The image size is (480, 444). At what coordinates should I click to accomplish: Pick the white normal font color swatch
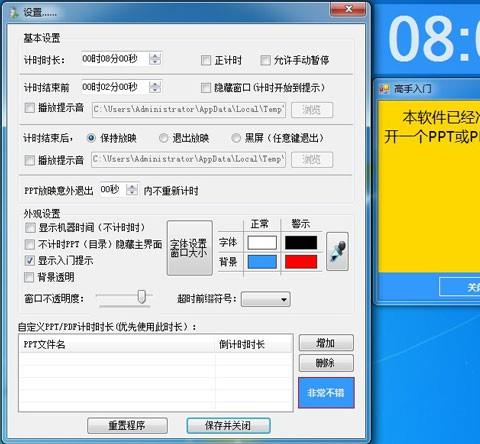262,243
